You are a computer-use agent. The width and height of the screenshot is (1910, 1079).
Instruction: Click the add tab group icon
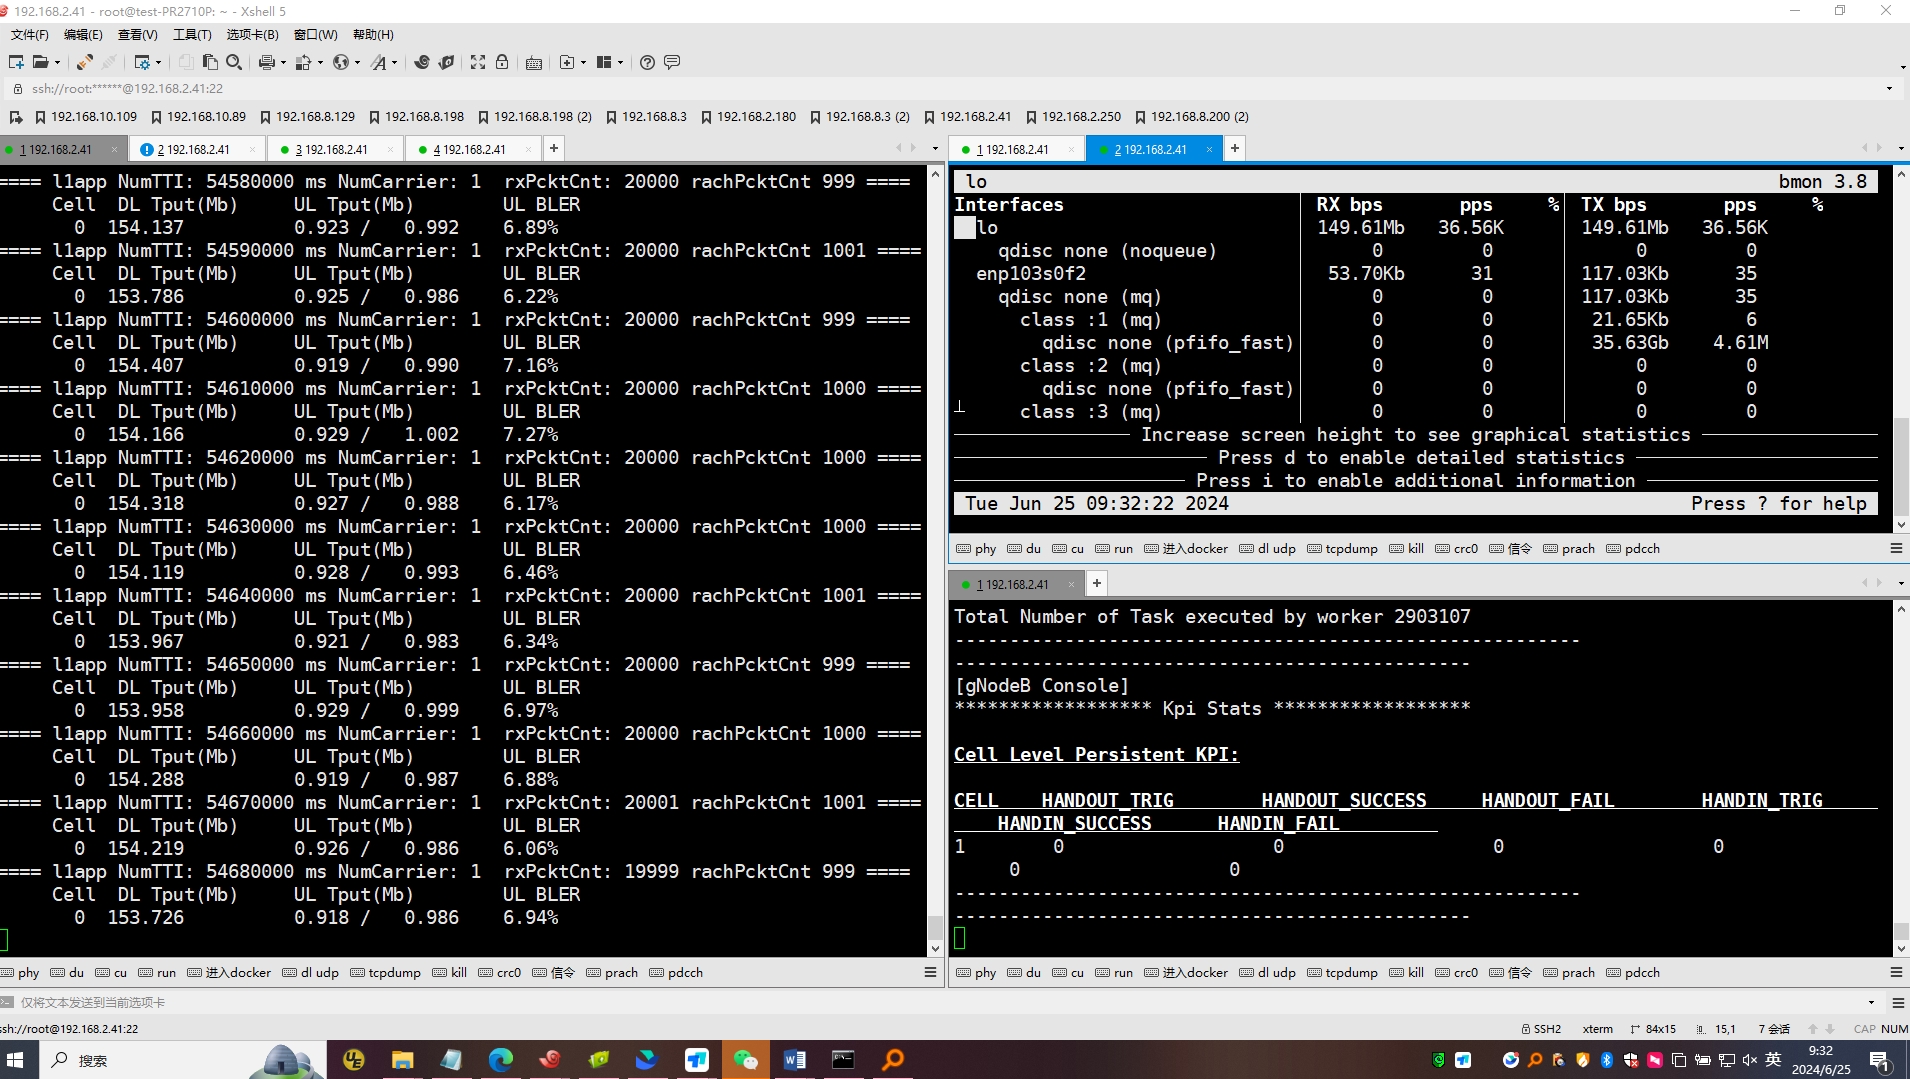tap(567, 62)
